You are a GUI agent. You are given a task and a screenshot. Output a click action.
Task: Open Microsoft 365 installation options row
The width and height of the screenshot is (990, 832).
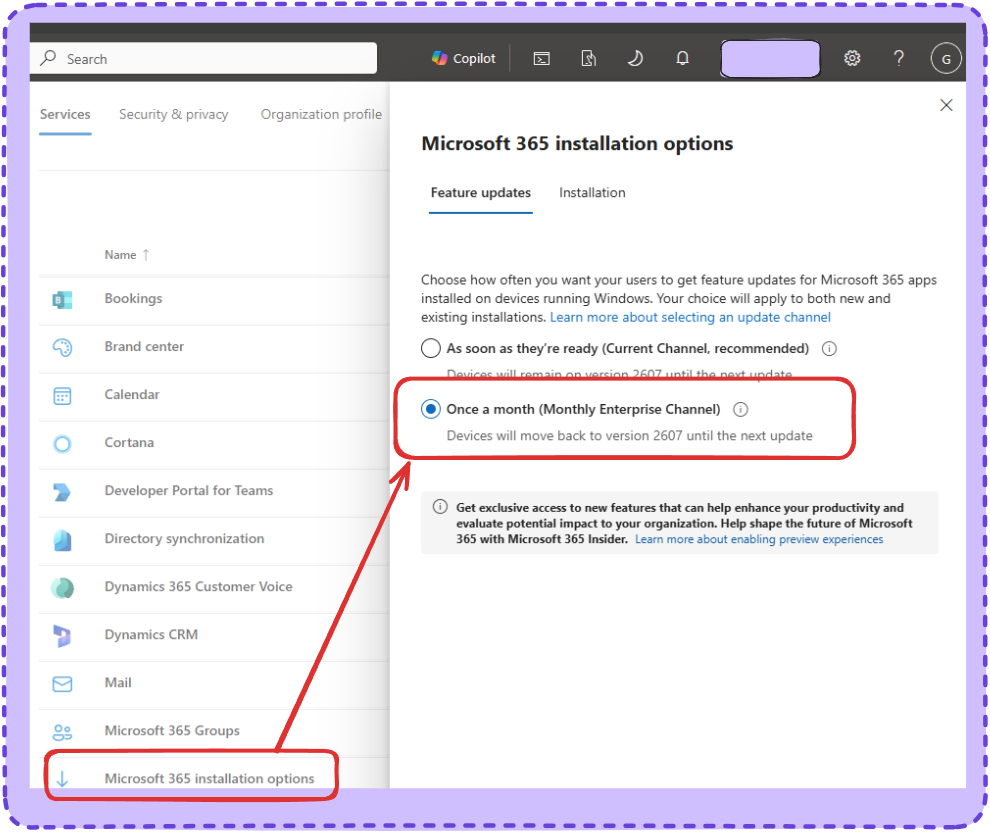[x=214, y=775]
